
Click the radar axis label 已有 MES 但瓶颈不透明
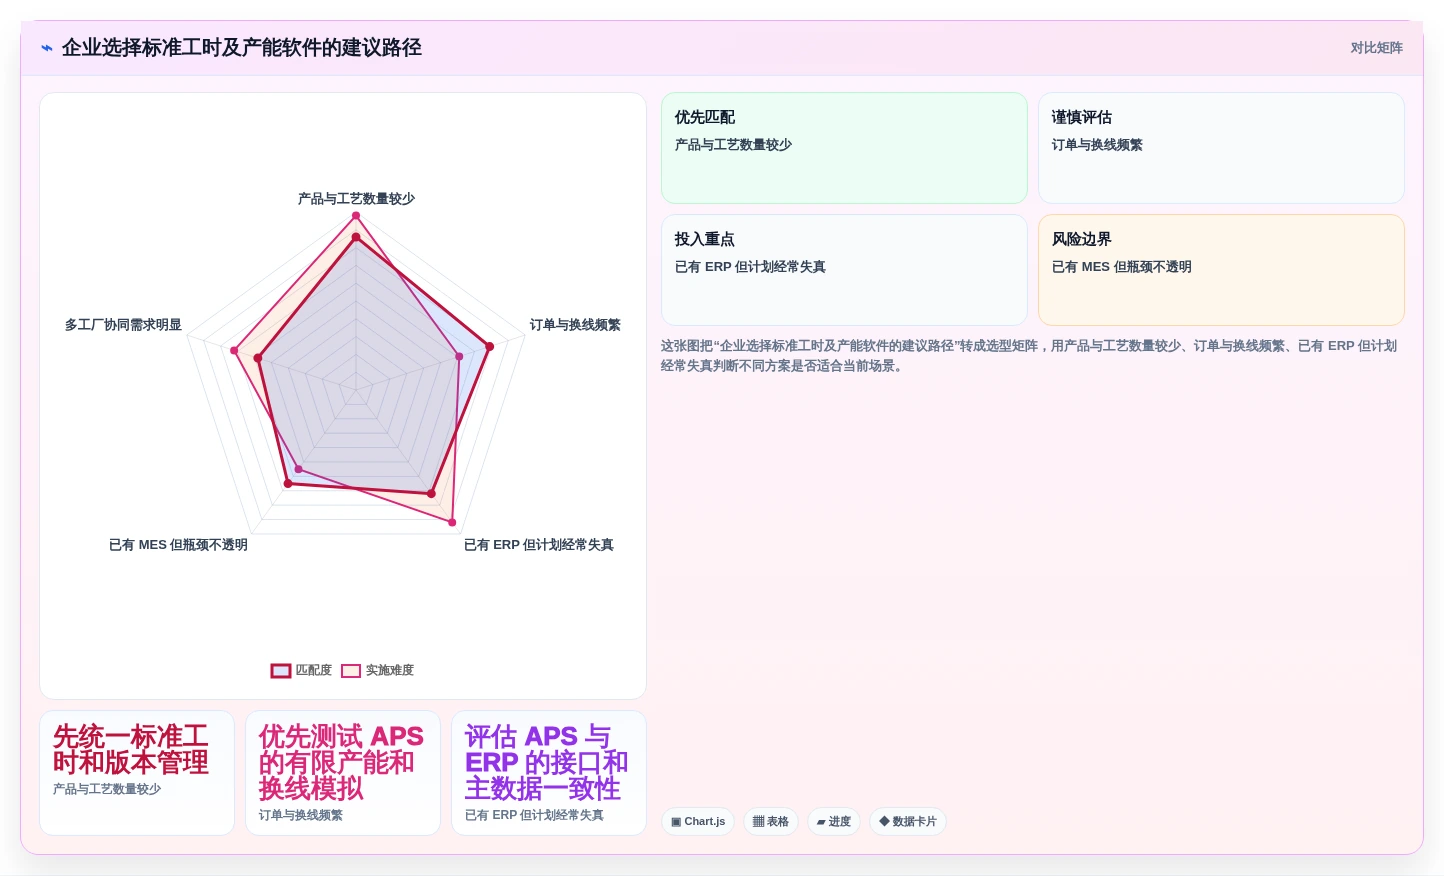coord(178,545)
